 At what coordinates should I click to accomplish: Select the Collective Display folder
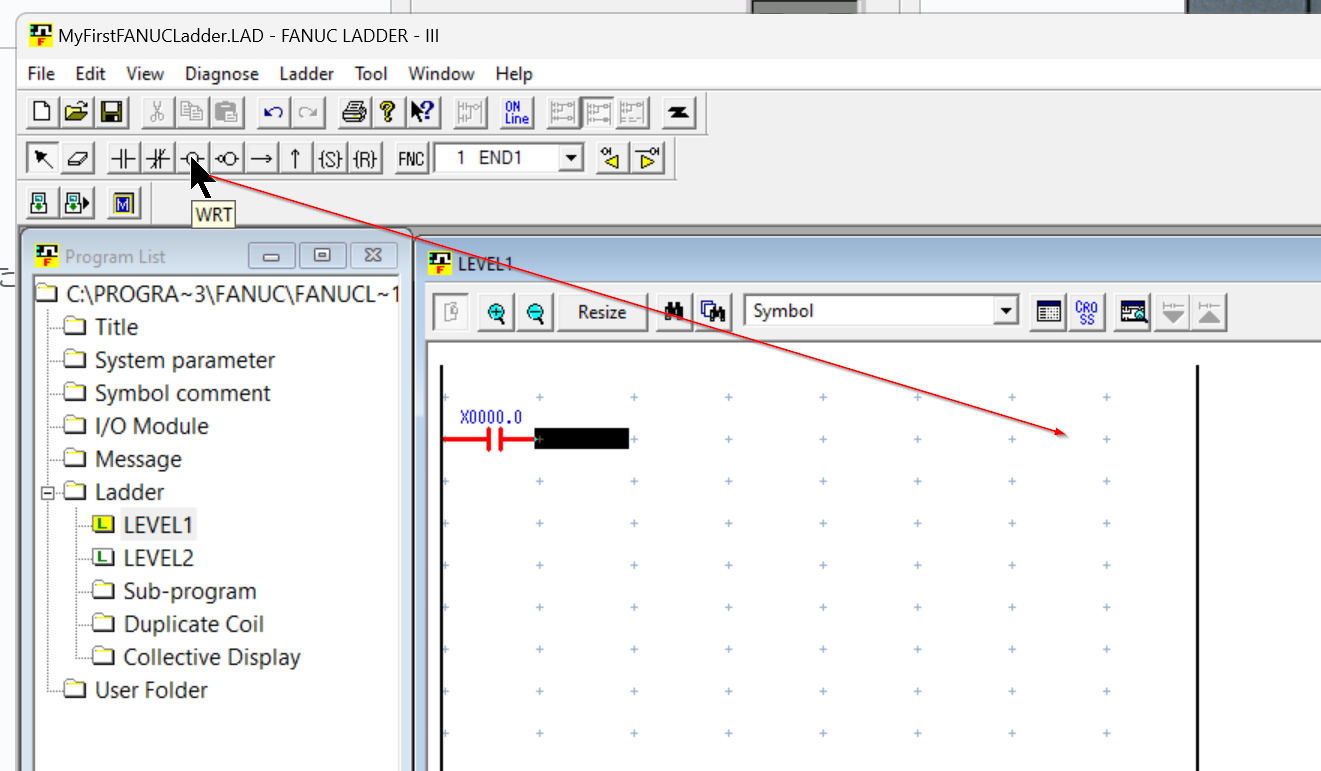[212, 657]
